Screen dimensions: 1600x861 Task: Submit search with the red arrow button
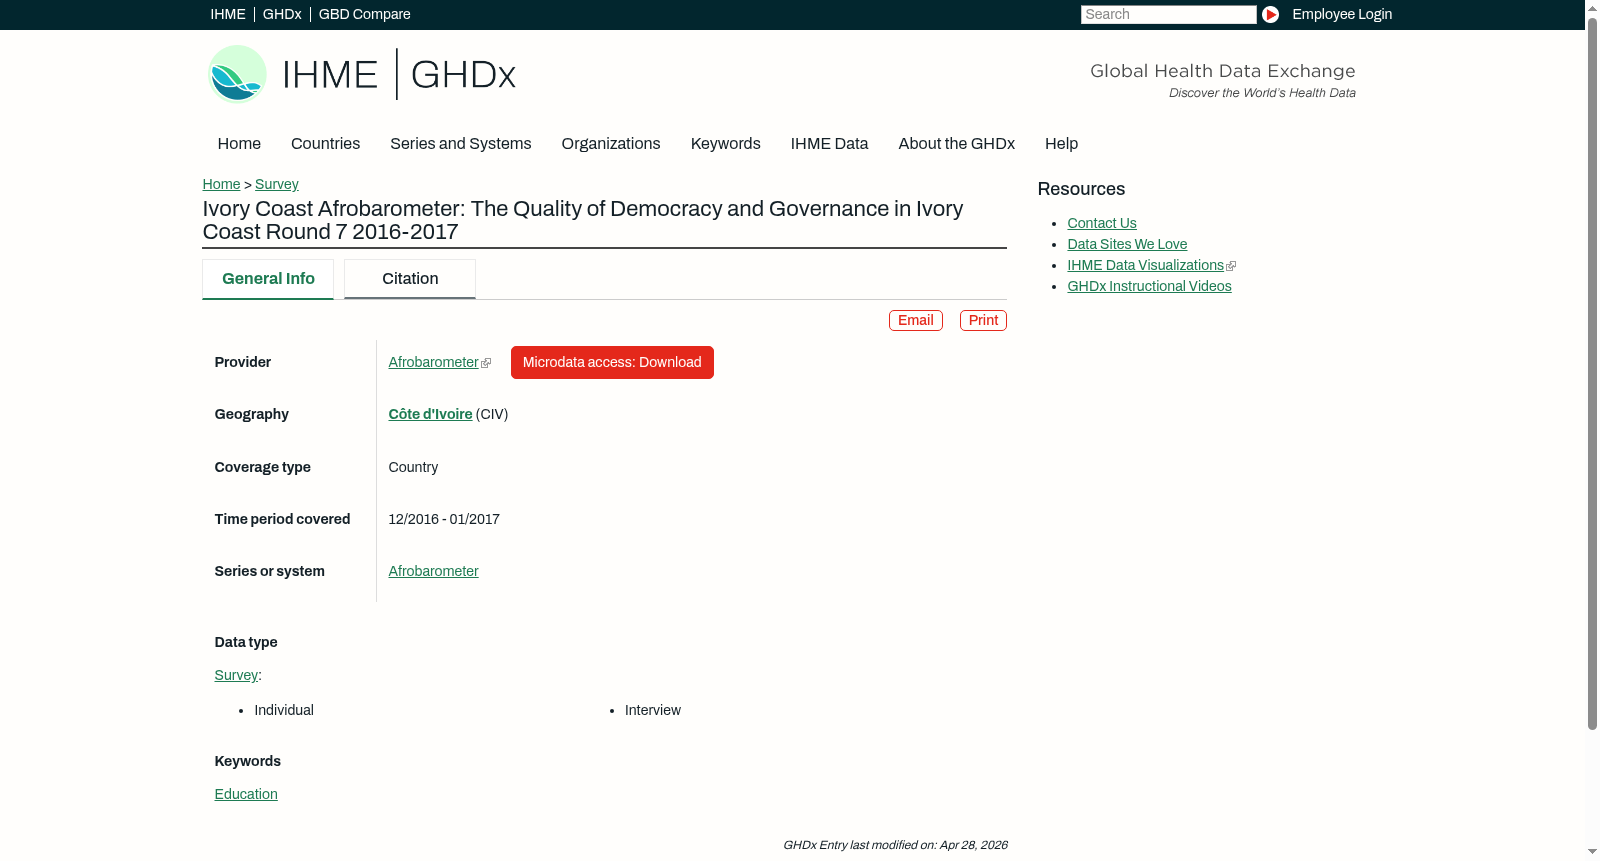click(1270, 14)
